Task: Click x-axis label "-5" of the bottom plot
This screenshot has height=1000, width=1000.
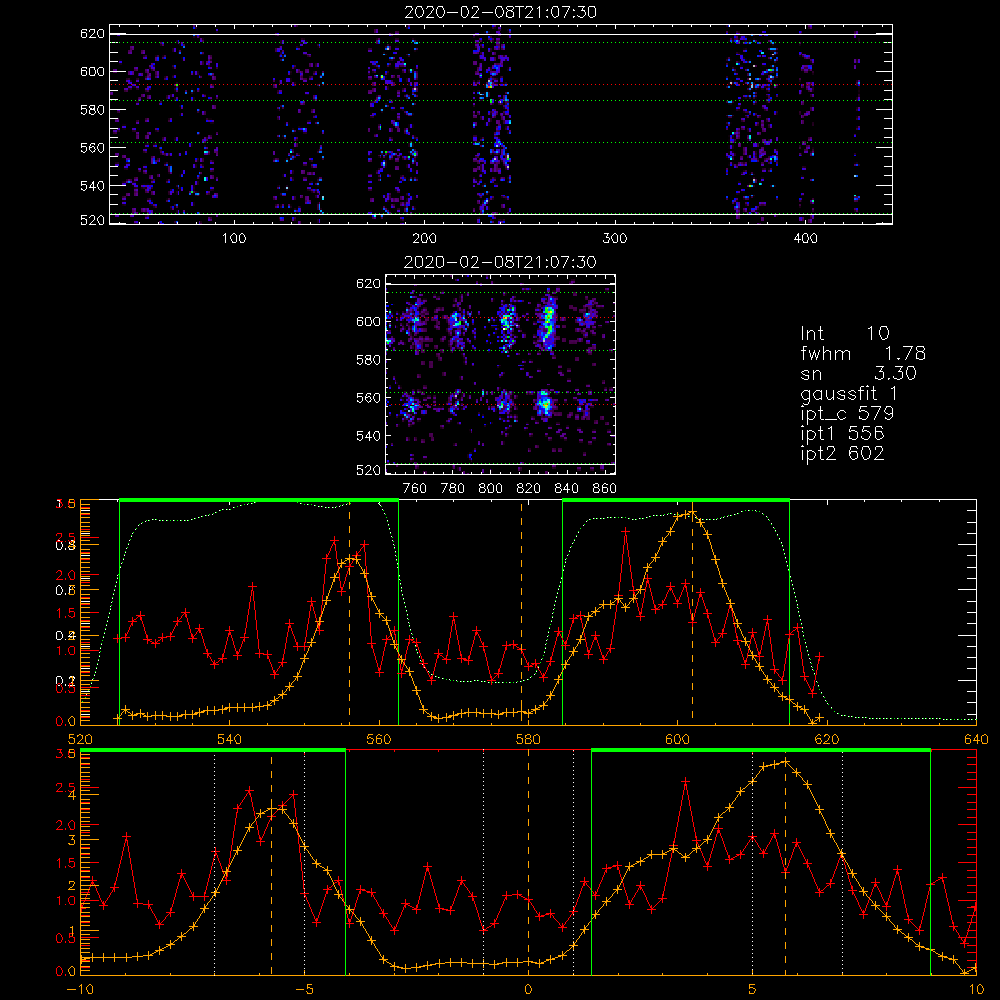Action: pyautogui.click(x=304, y=989)
